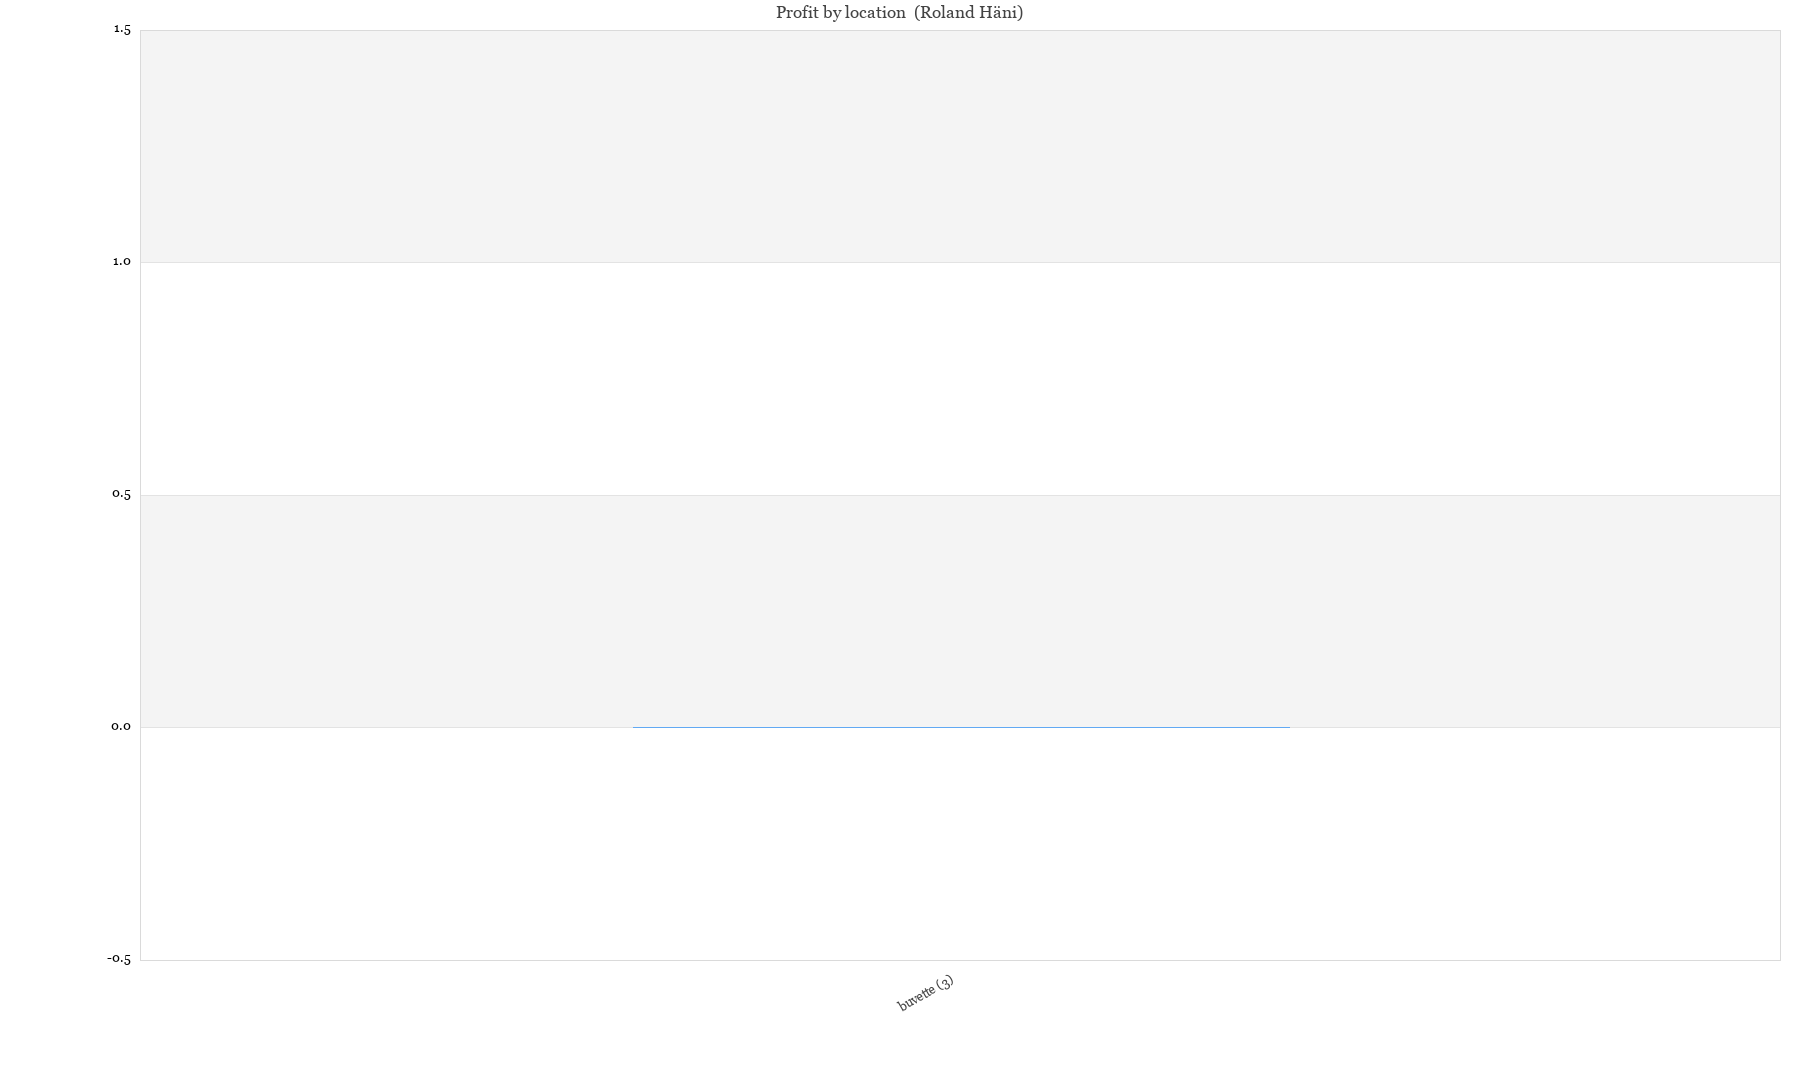Image resolution: width=1800 pixels, height=1080 pixels.
Task: Click the 1.0 y-axis label
Action: pyautogui.click(x=122, y=262)
